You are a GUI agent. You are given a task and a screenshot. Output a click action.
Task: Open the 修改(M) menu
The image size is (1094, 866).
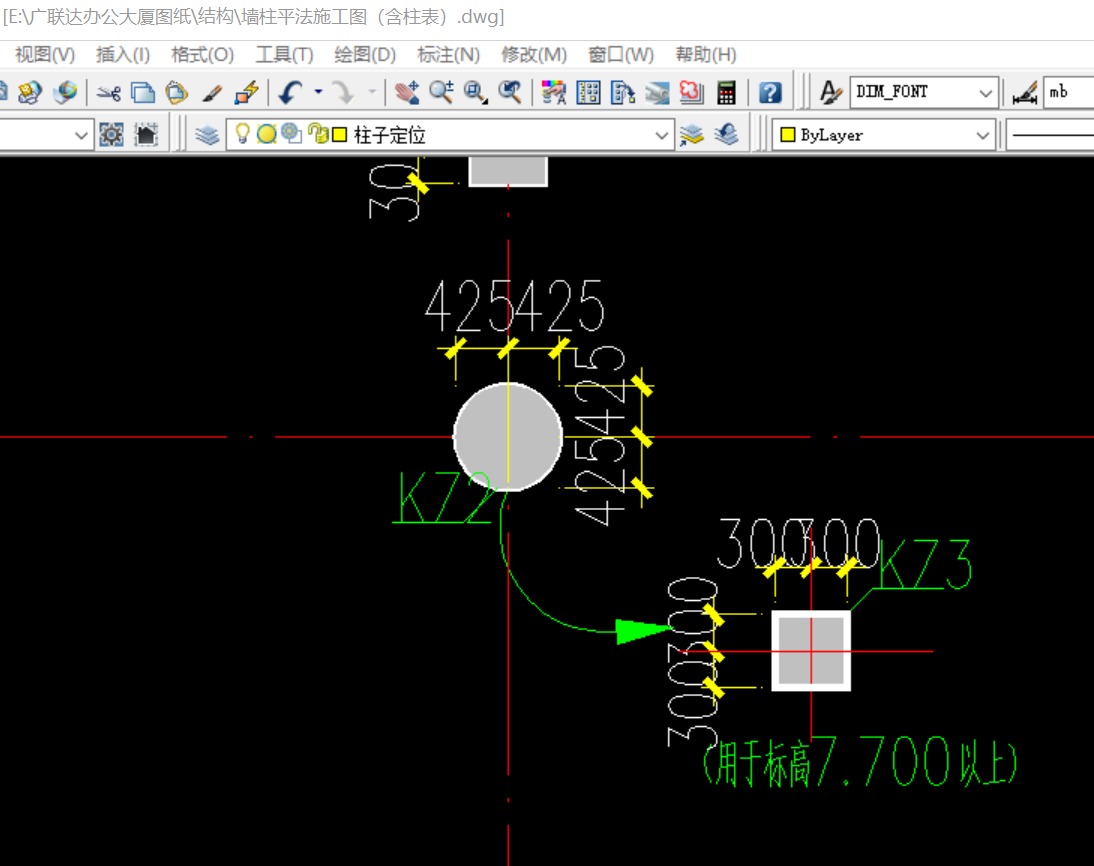[x=534, y=54]
